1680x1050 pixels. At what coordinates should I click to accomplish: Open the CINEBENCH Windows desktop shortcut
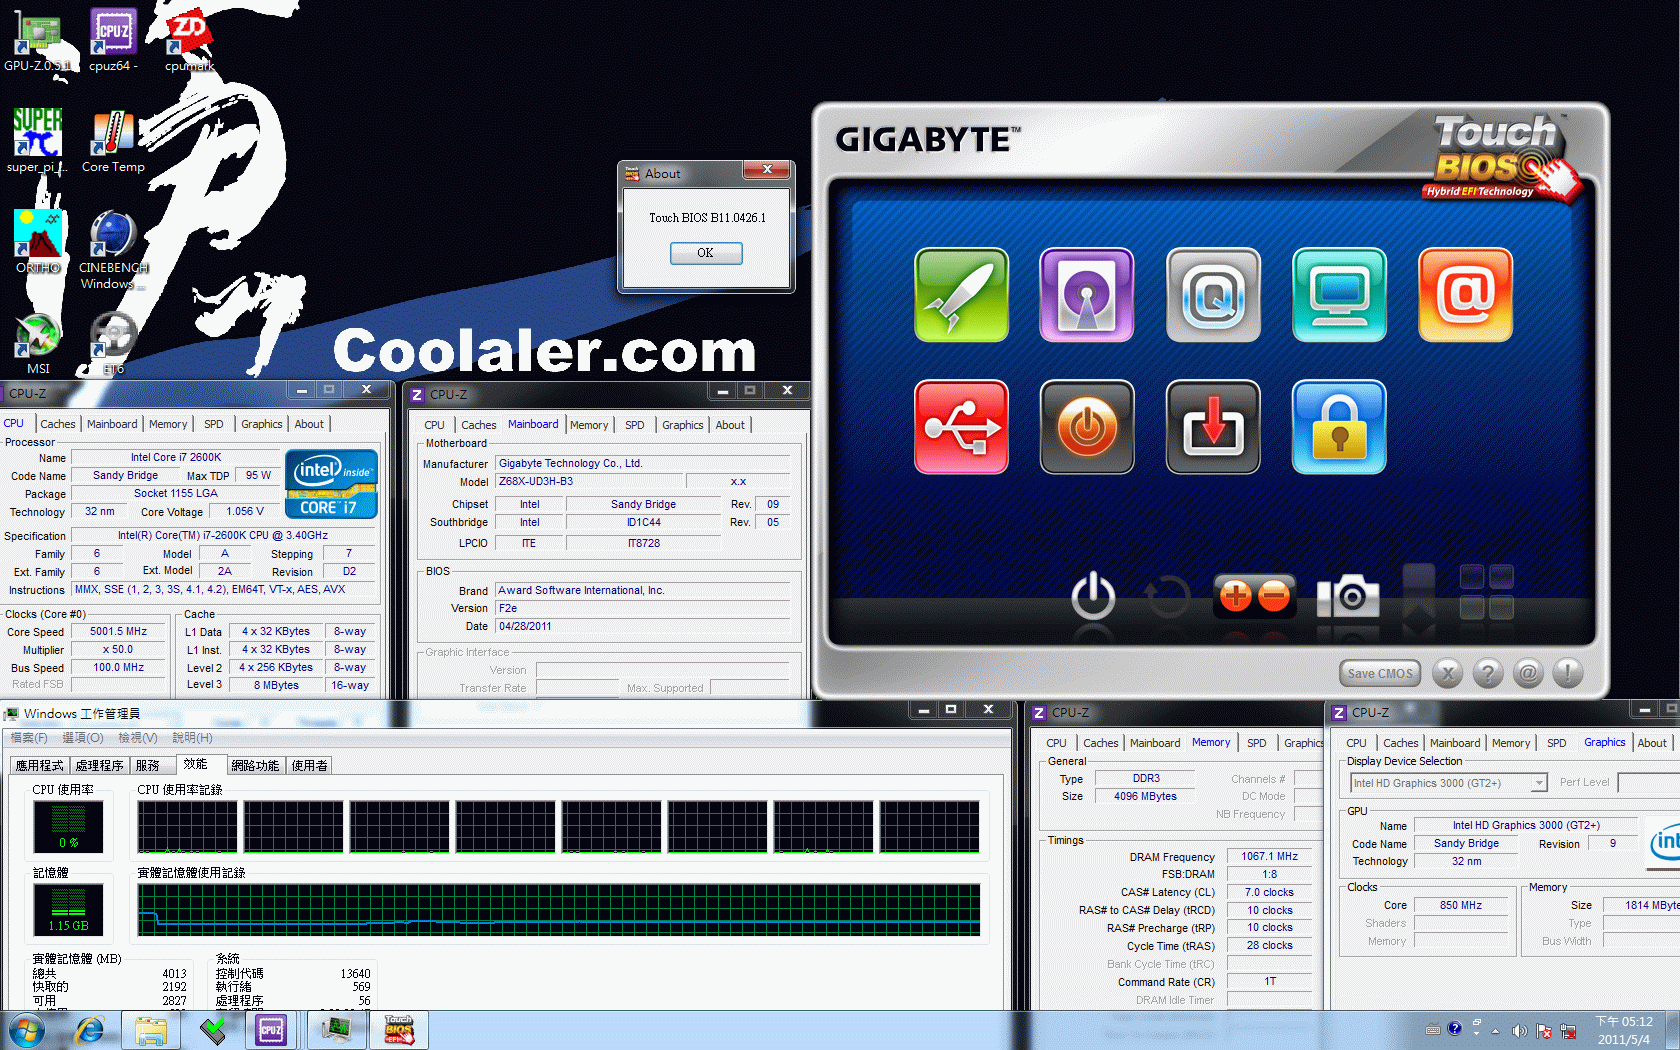113,250
